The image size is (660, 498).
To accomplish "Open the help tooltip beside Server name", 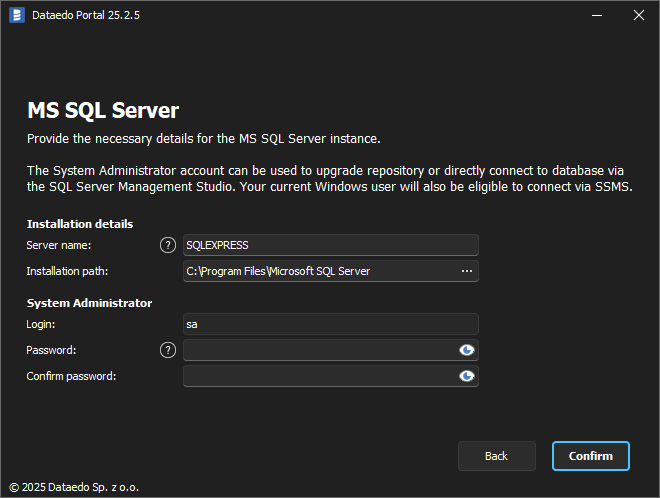I will coord(168,245).
